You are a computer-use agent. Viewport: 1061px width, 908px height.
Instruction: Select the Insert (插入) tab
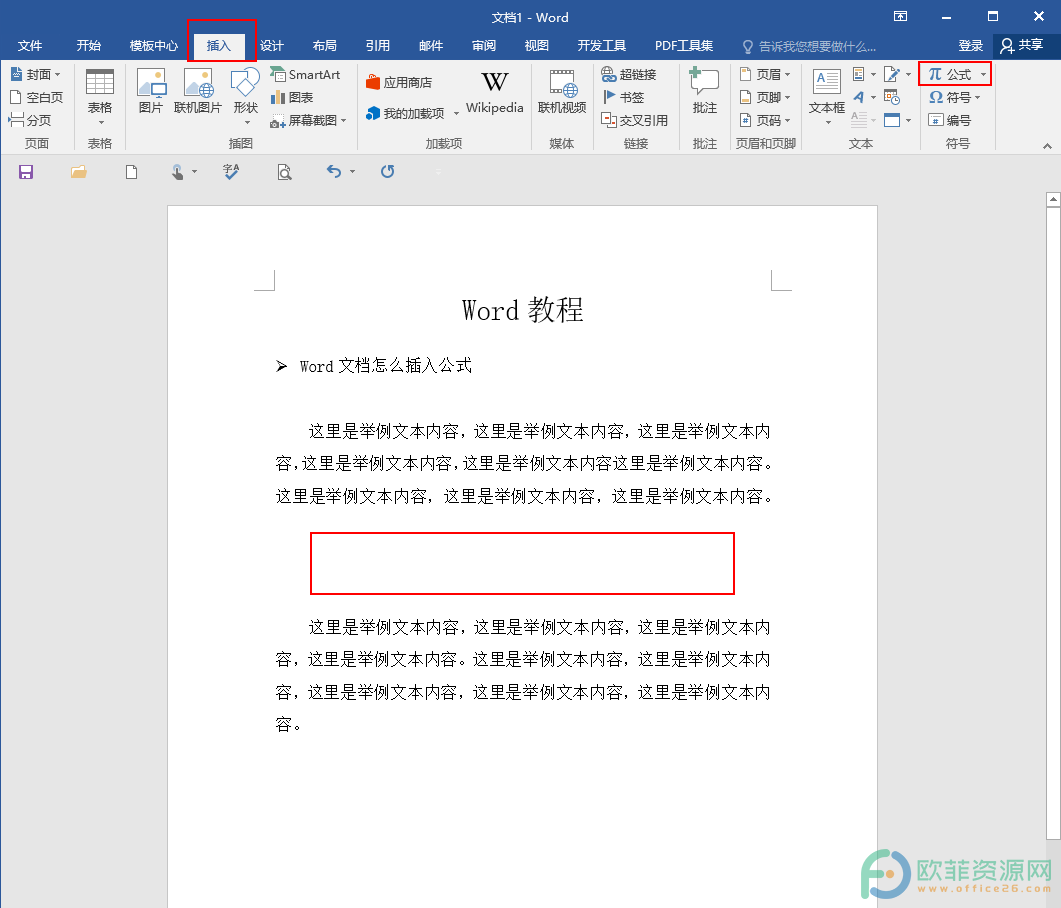pyautogui.click(x=219, y=46)
